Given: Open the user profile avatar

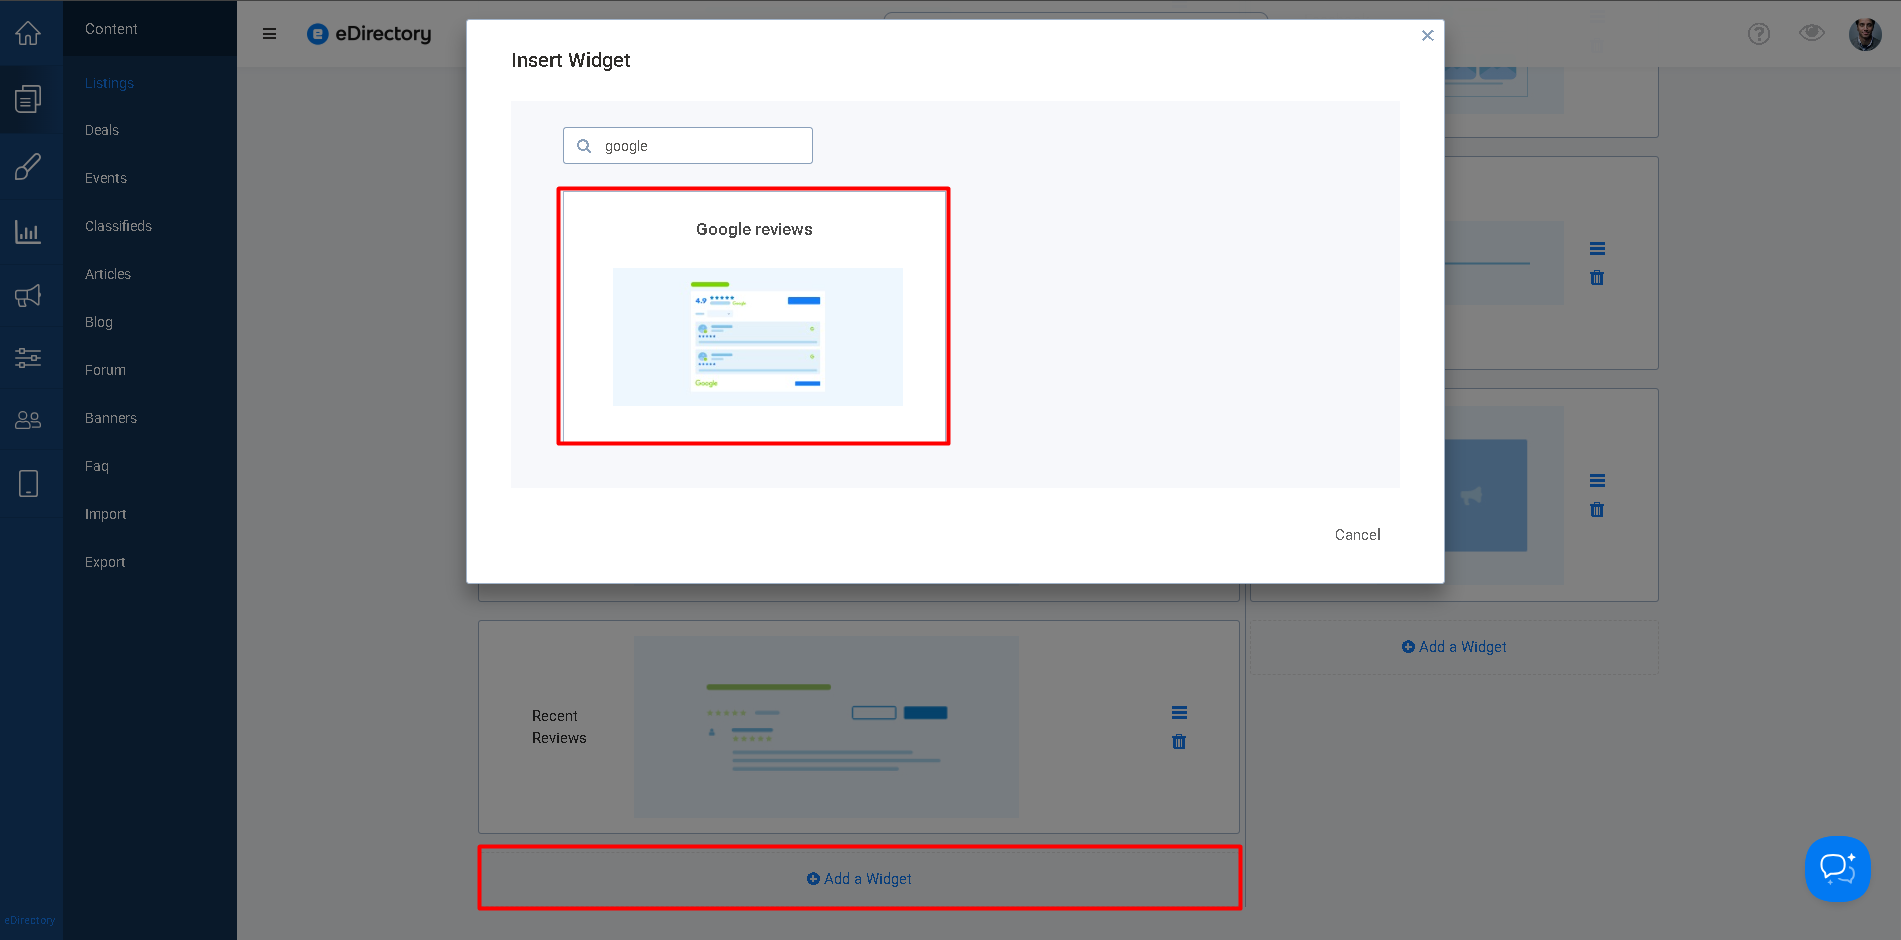Looking at the screenshot, I should [1864, 34].
